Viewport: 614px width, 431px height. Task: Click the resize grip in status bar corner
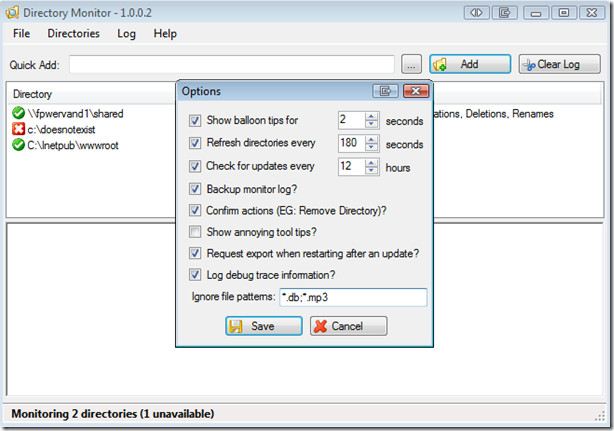[600, 417]
